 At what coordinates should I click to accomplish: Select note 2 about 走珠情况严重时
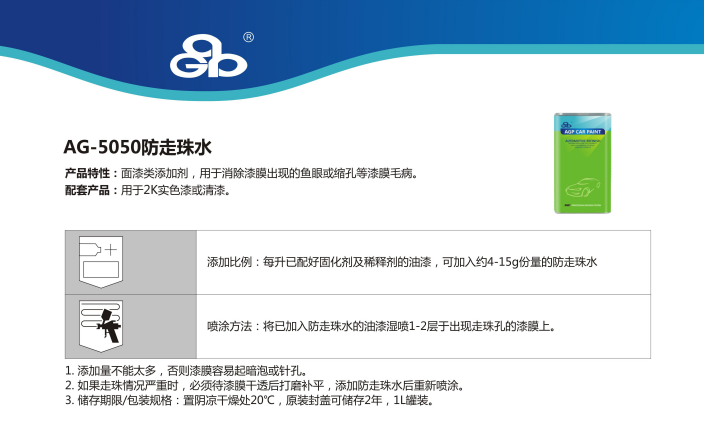[x=264, y=385]
